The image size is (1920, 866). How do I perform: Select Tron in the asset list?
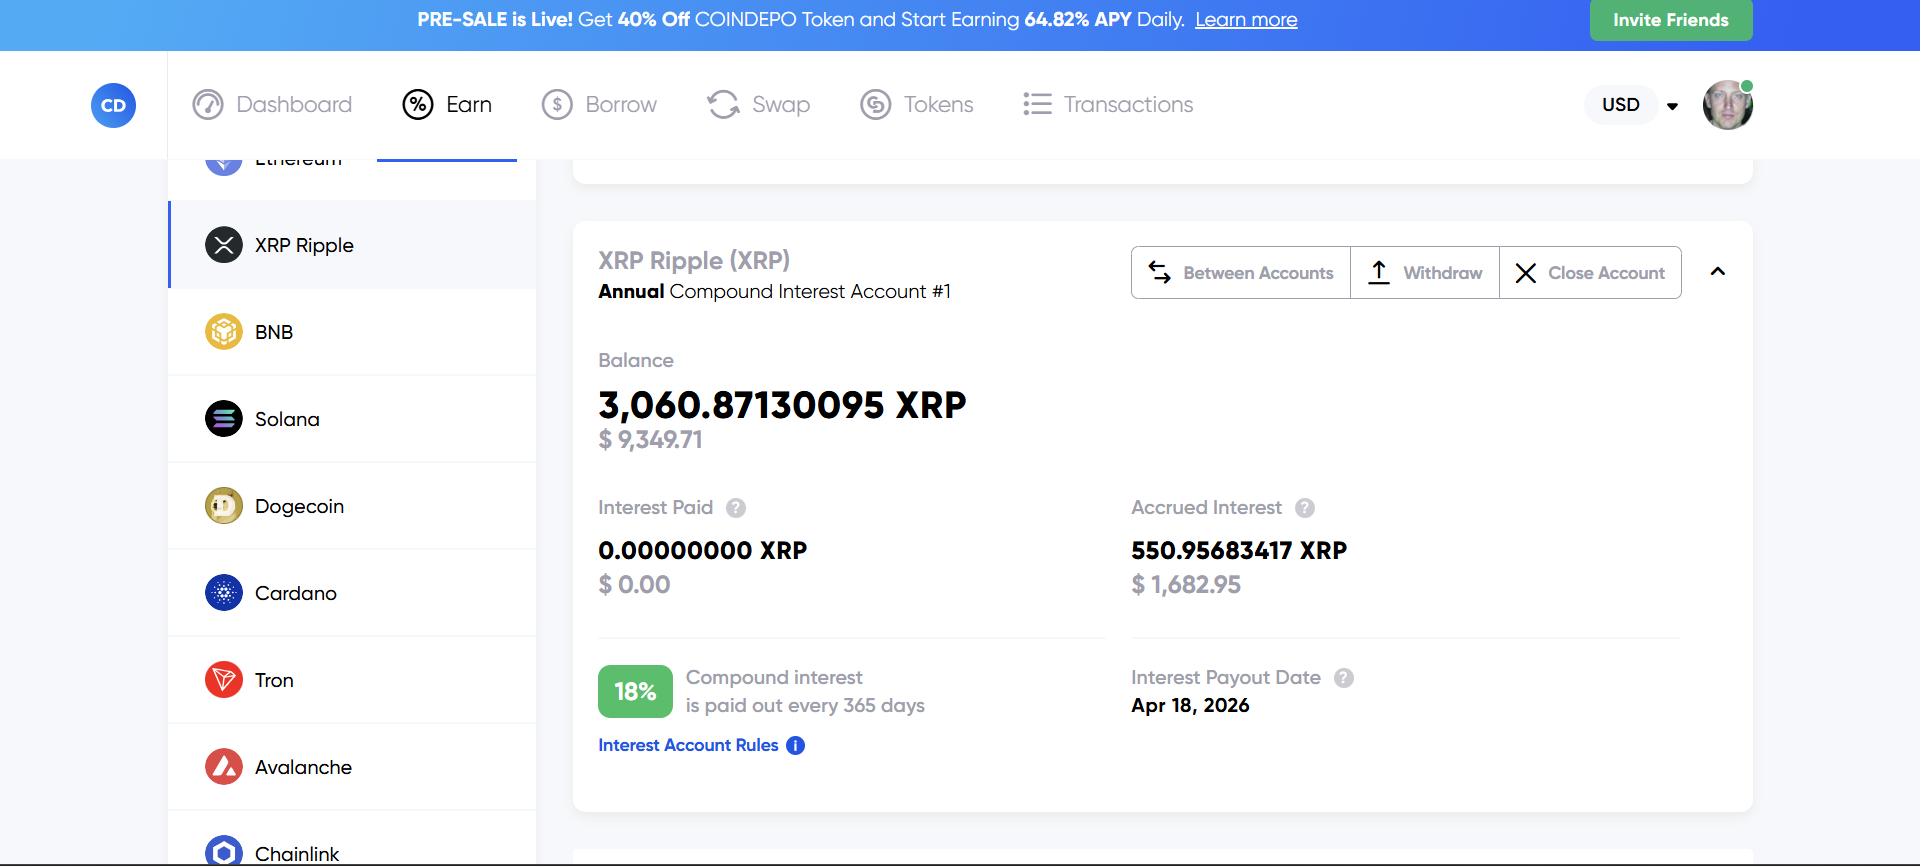[x=353, y=680]
